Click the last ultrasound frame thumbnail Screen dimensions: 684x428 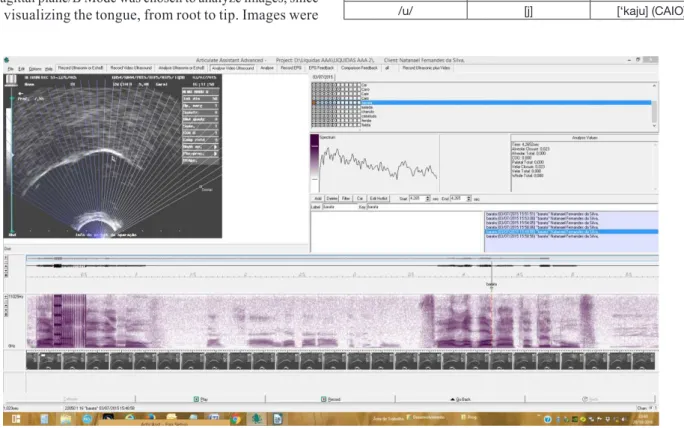pos(643,361)
